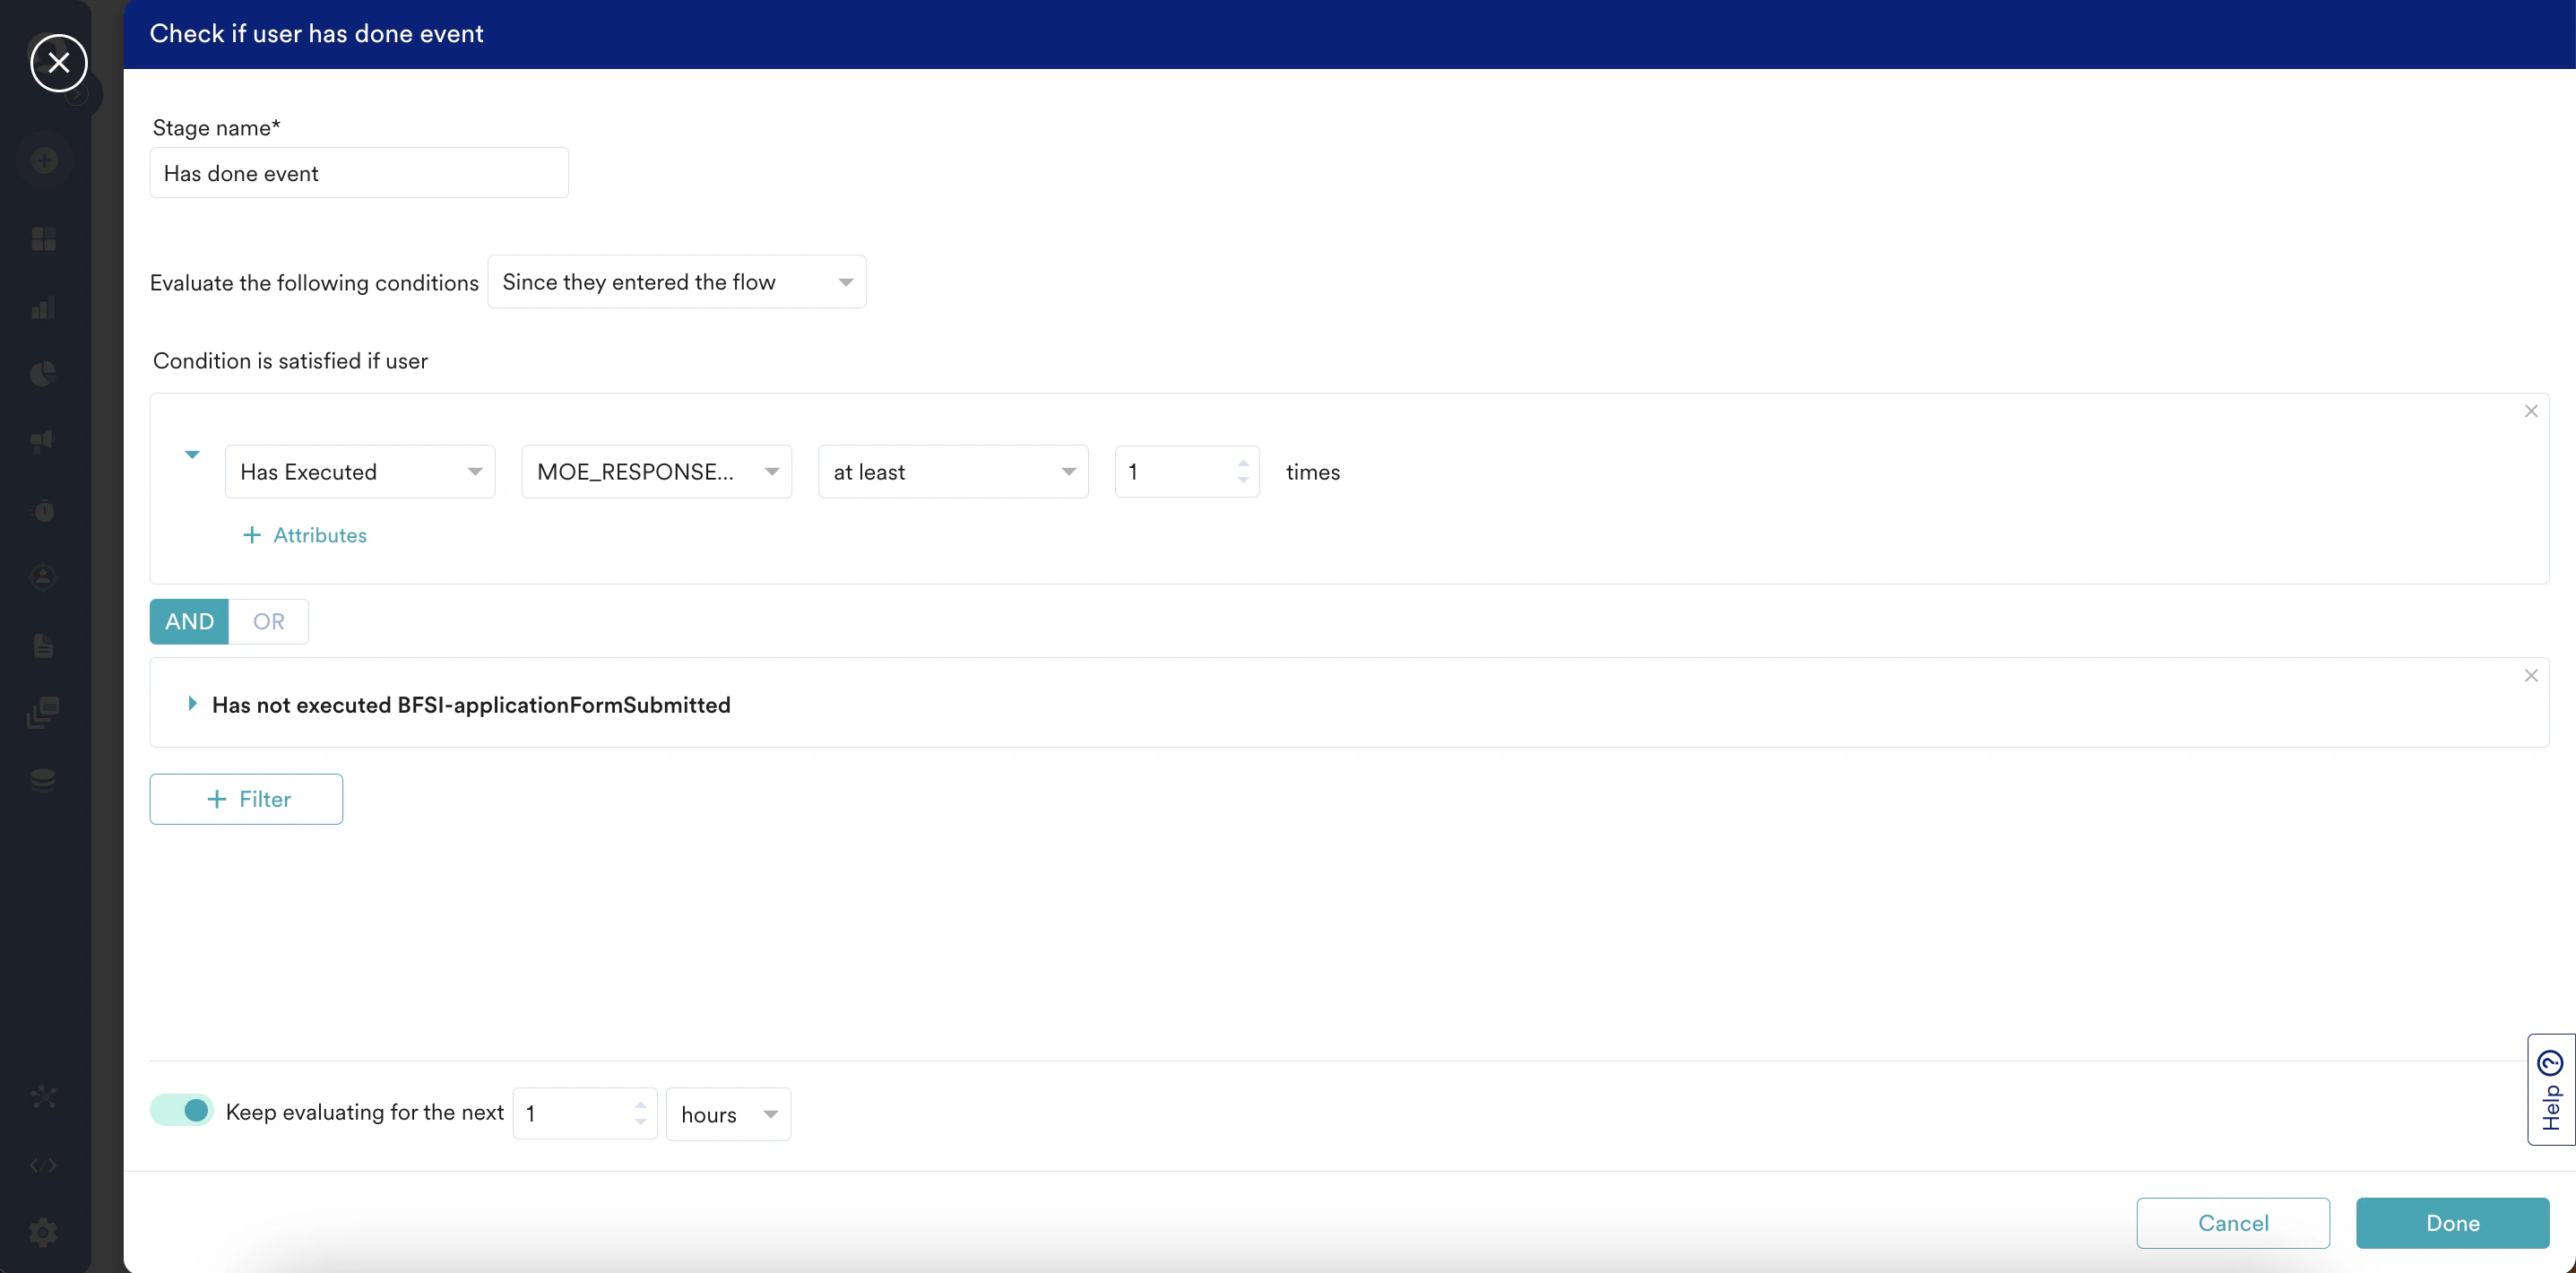The height and width of the screenshot is (1273, 2576).
Task: Open the megaphone campaigns sidebar icon
Action: tap(43, 441)
